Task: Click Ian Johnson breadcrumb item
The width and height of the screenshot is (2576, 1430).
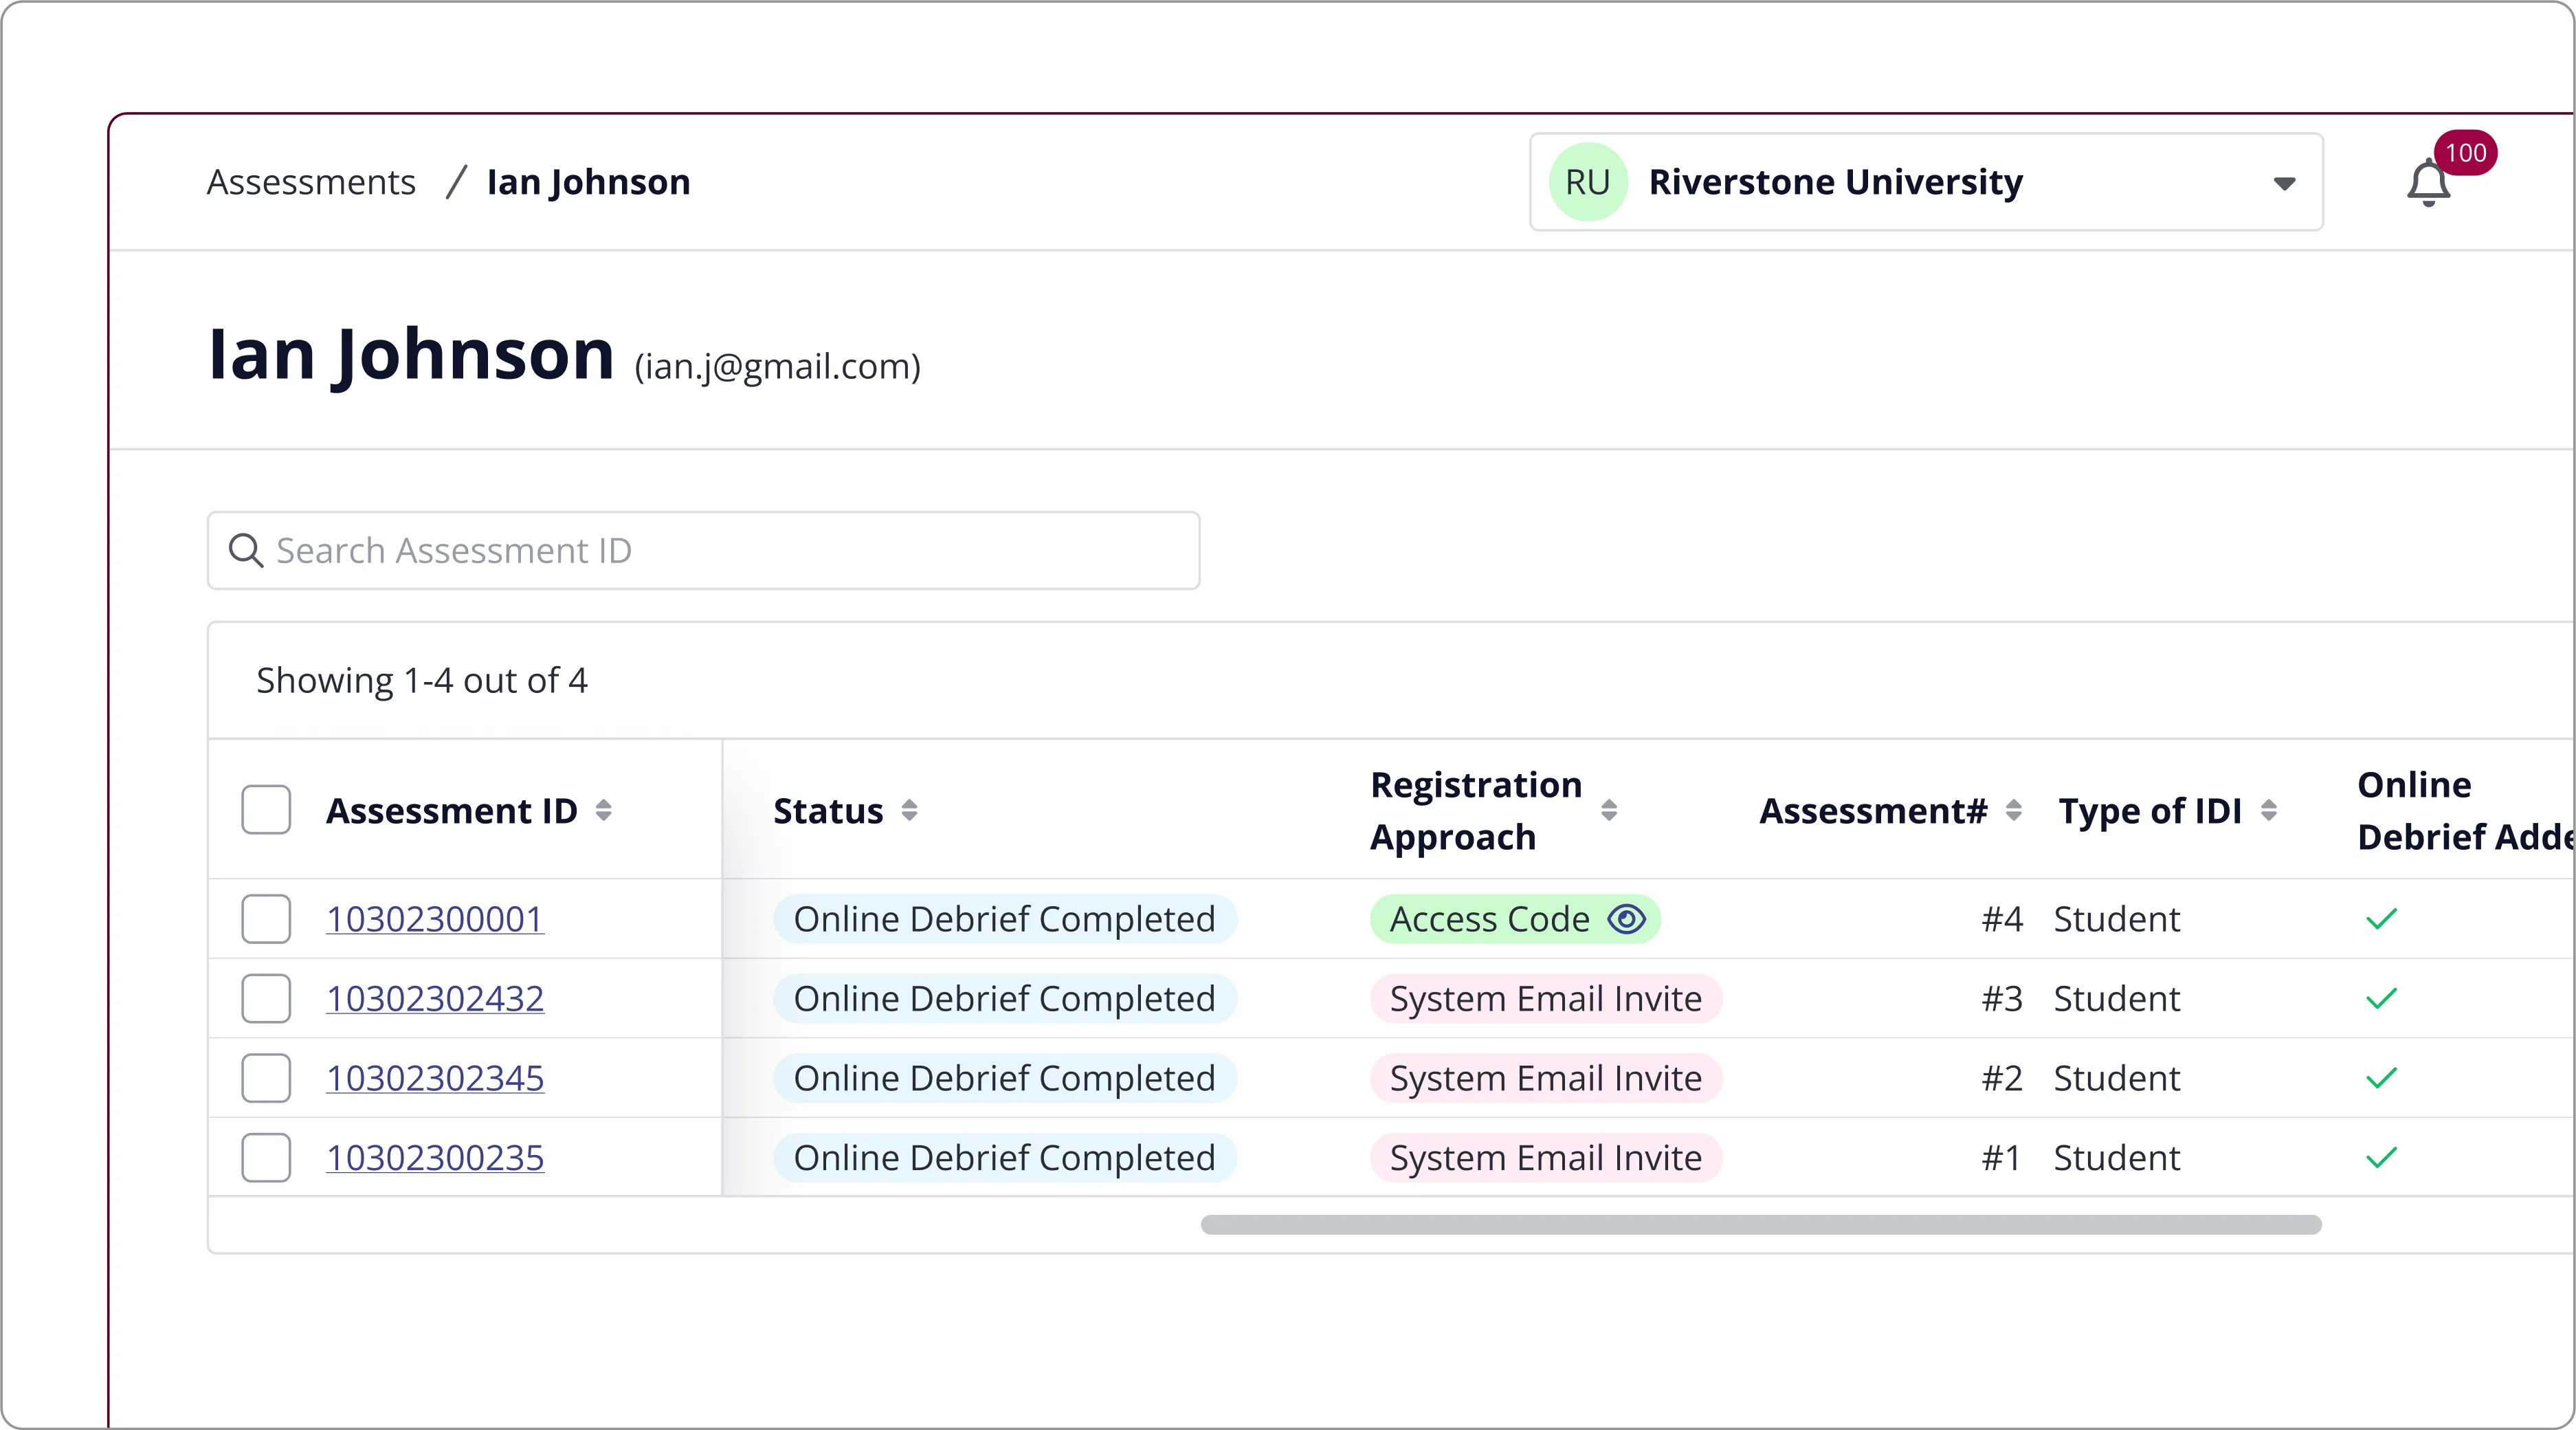Action: [x=588, y=182]
